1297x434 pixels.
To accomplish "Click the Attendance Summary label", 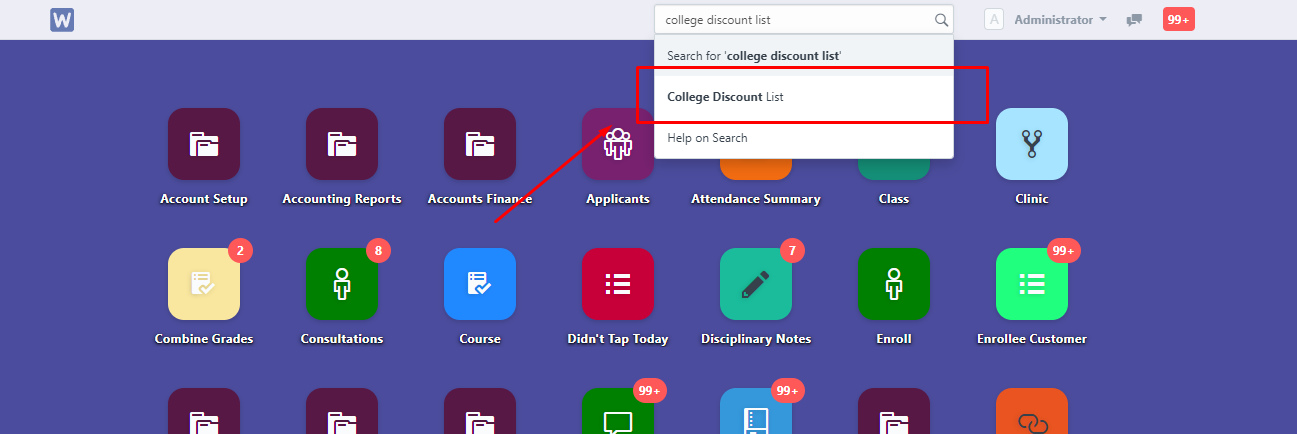I will click(756, 199).
